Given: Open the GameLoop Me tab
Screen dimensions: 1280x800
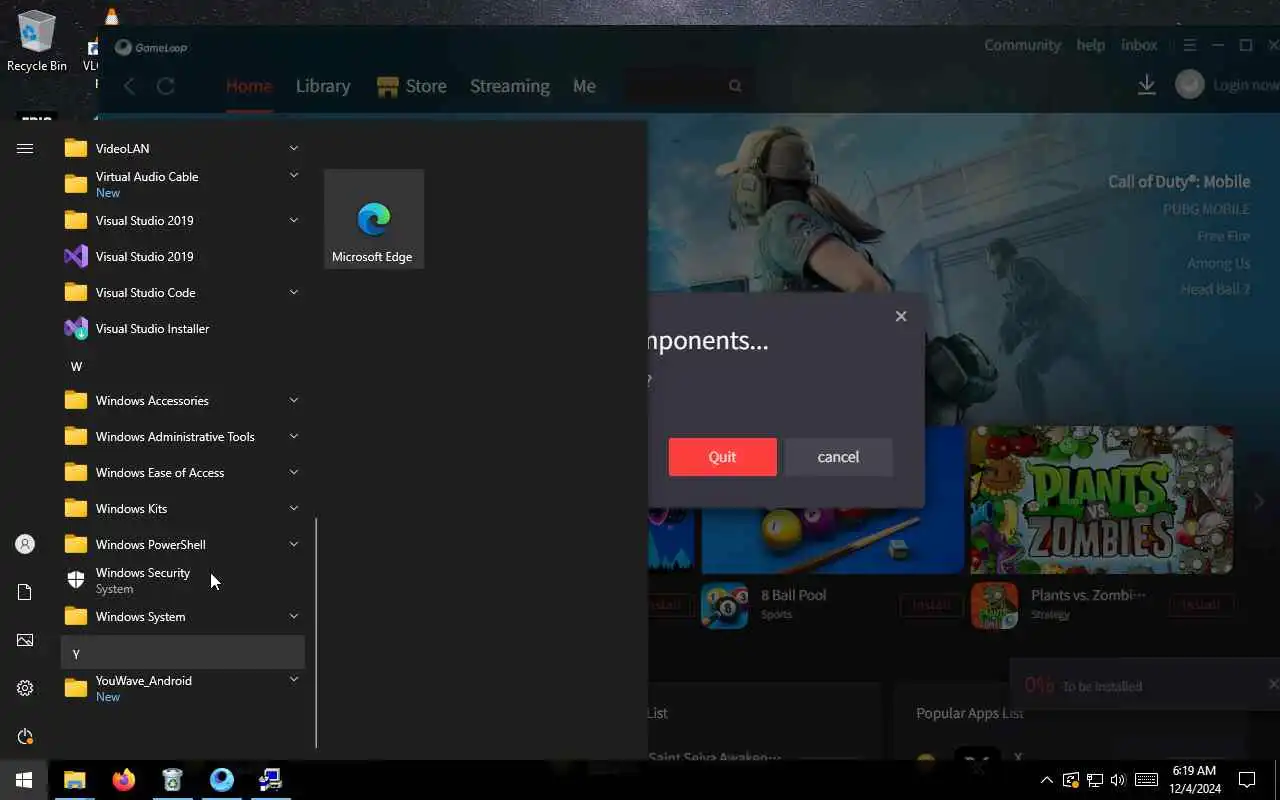Looking at the screenshot, I should (x=584, y=86).
